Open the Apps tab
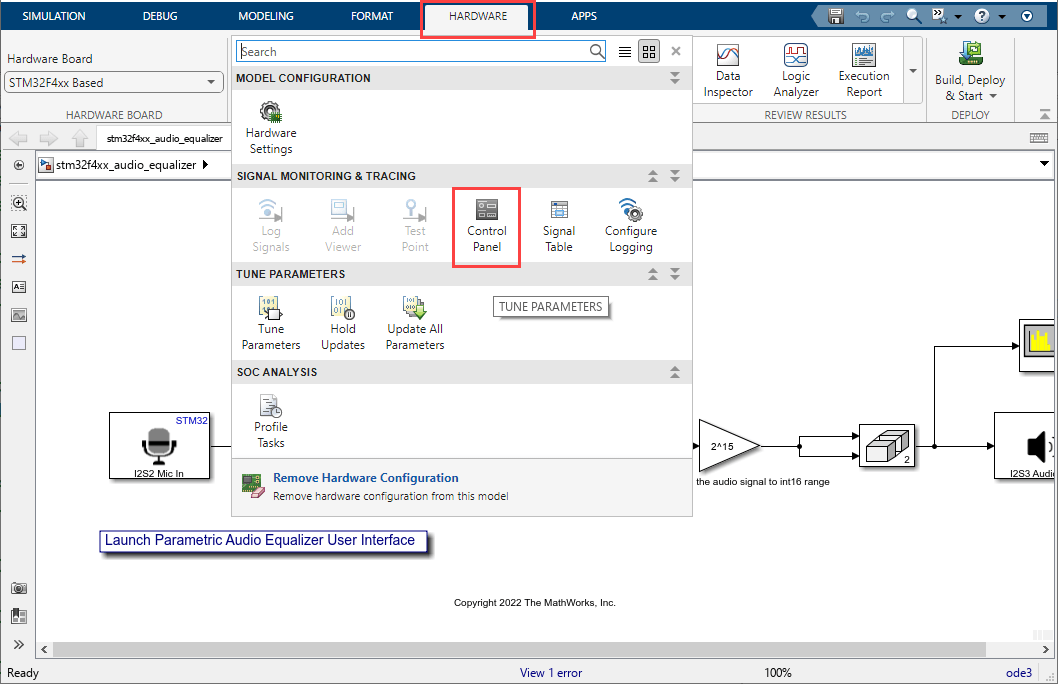 click(x=584, y=17)
